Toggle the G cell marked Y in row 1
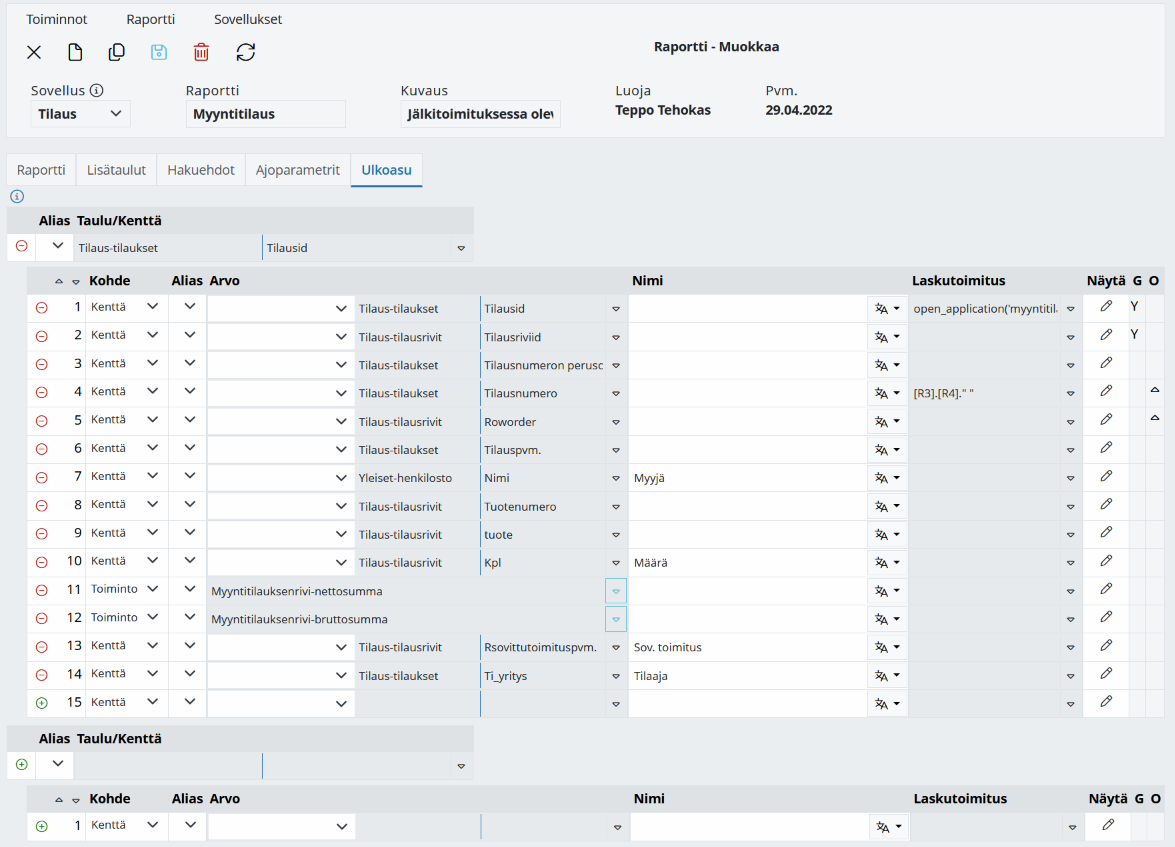Image resolution: width=1175 pixels, height=847 pixels. pyautogui.click(x=1136, y=307)
